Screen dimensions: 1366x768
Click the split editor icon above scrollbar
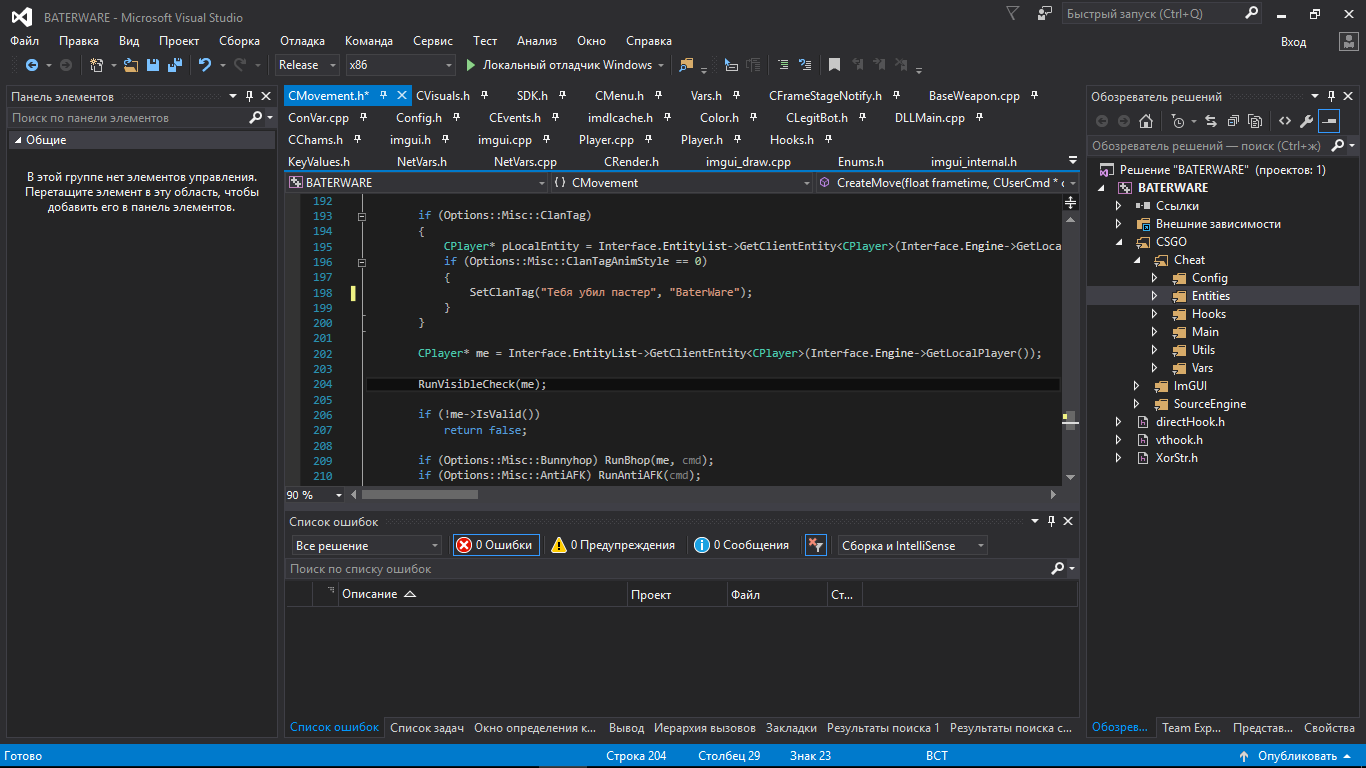1070,203
